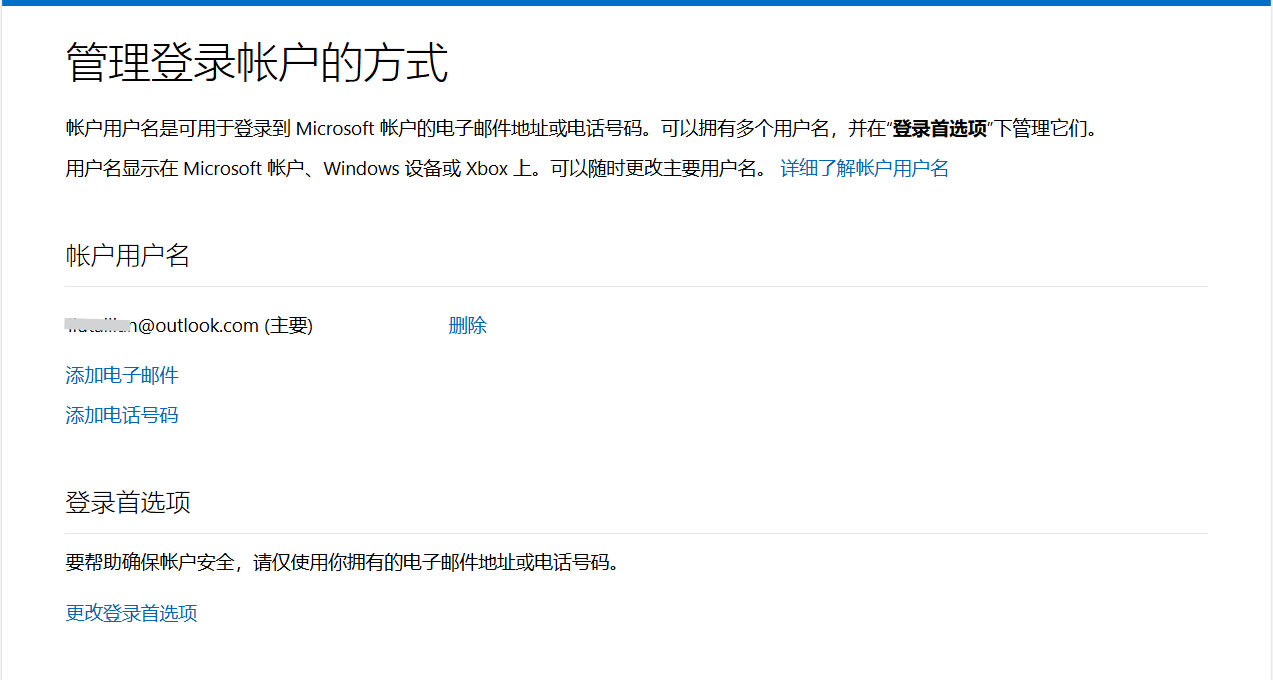Viewport: 1273px width, 680px height.
Task: Click the 删除 link to remove the primary alias
Action: click(467, 325)
